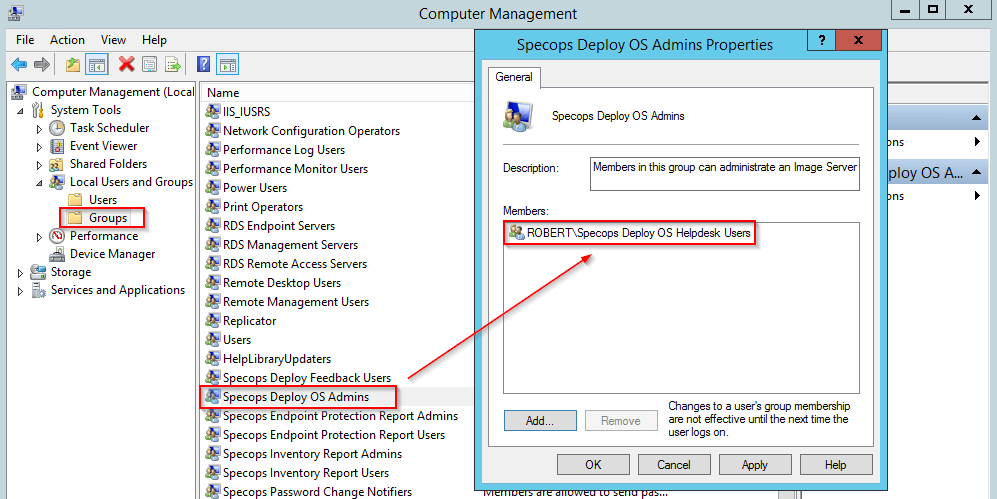
Task: Select Remote Management Users group
Action: [x=296, y=302]
